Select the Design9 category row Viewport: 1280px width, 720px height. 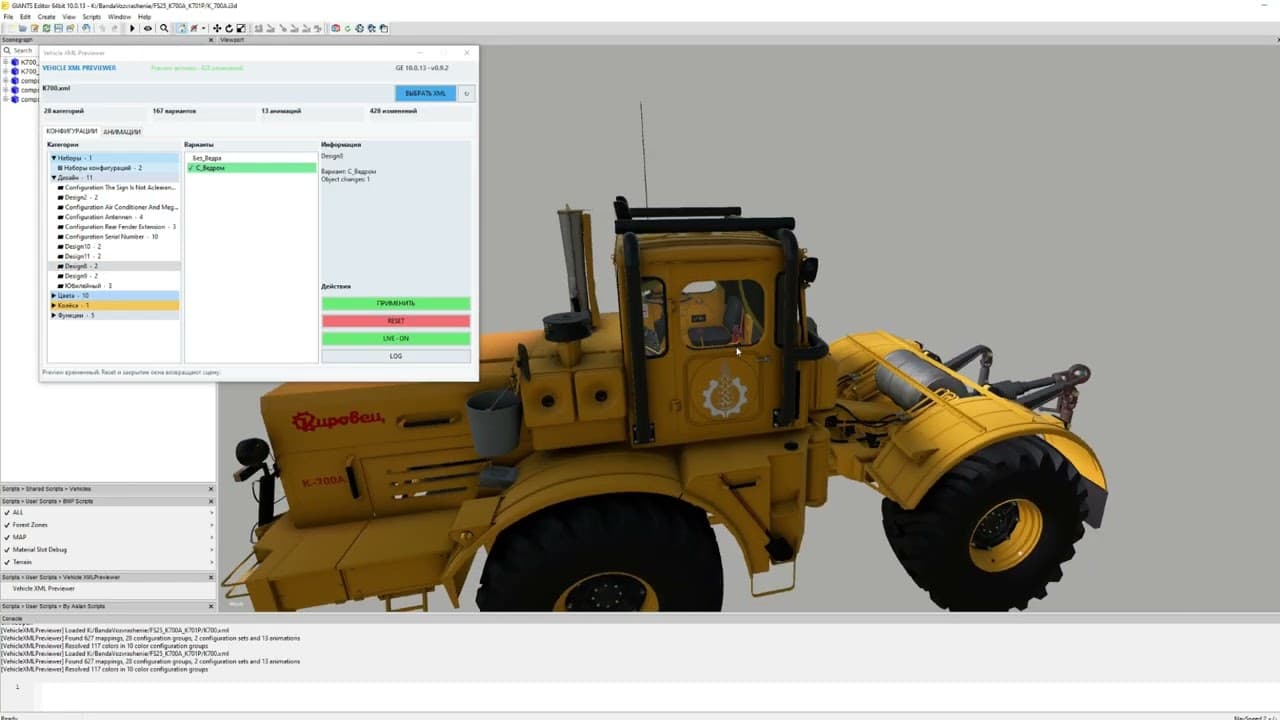coord(114,276)
